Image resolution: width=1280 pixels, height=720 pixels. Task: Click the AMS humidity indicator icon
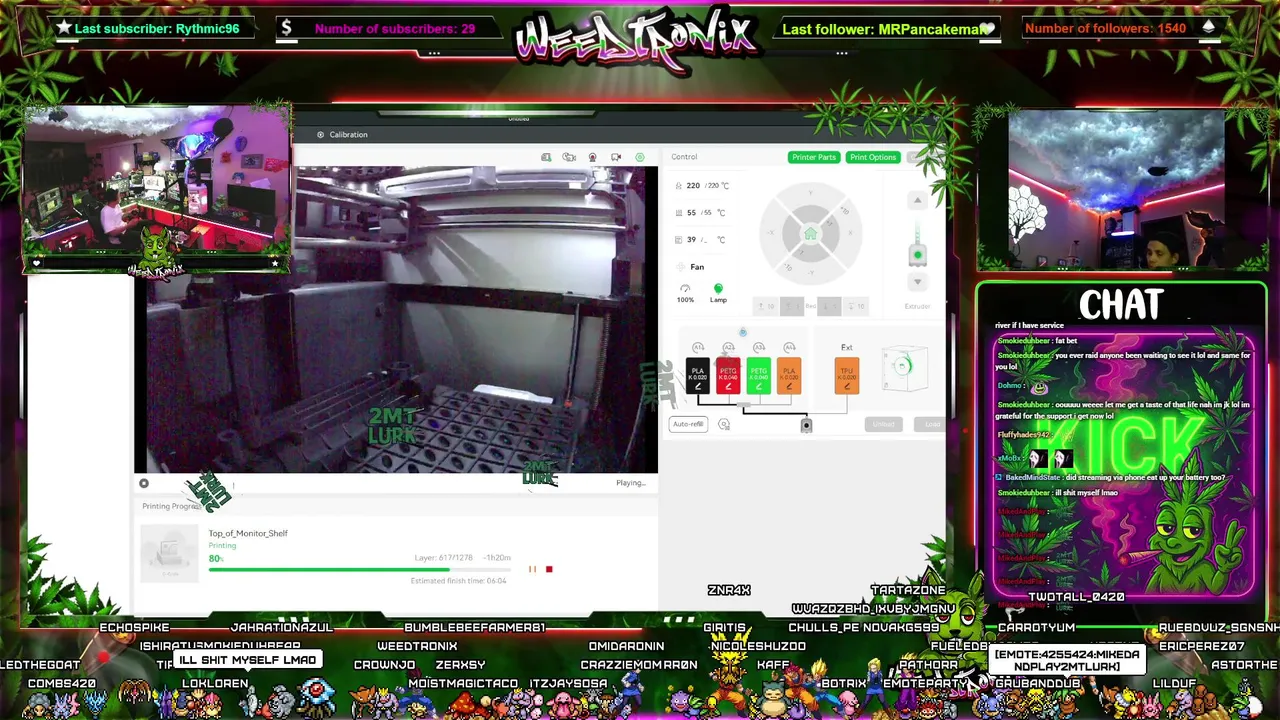[x=742, y=333]
